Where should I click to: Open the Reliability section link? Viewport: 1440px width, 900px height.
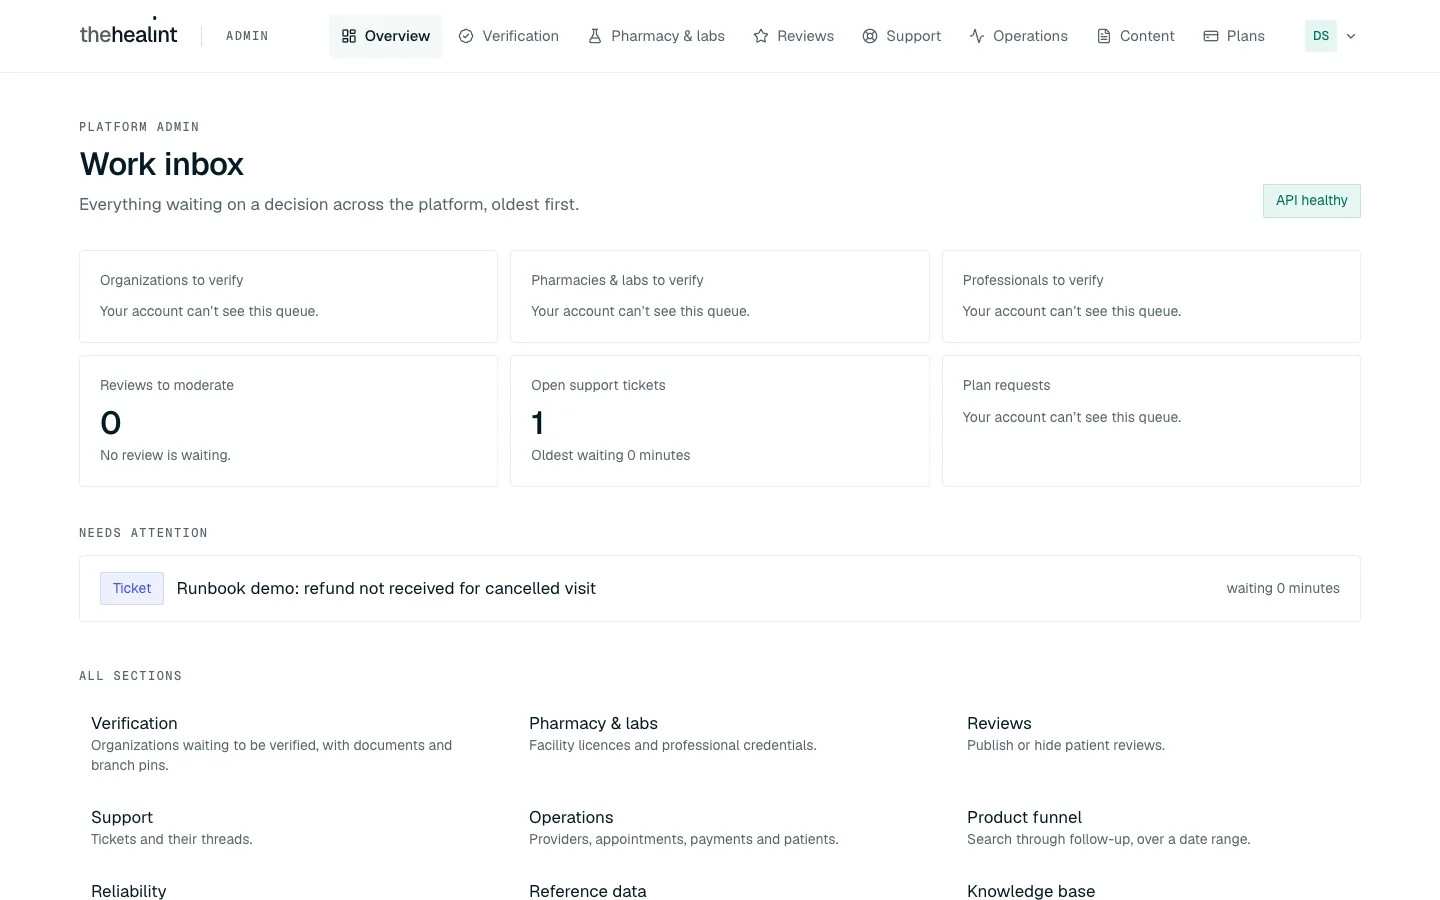coord(128,891)
